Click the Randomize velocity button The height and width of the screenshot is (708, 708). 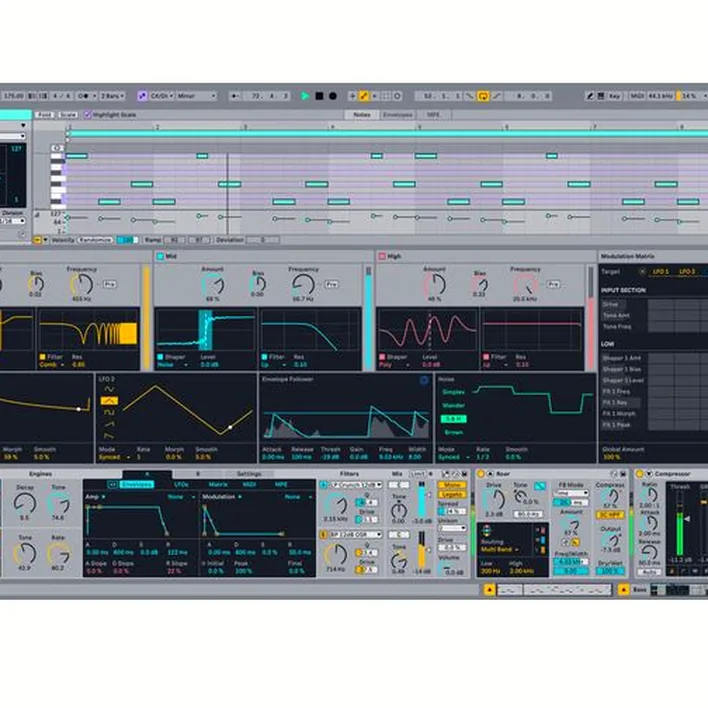95,240
